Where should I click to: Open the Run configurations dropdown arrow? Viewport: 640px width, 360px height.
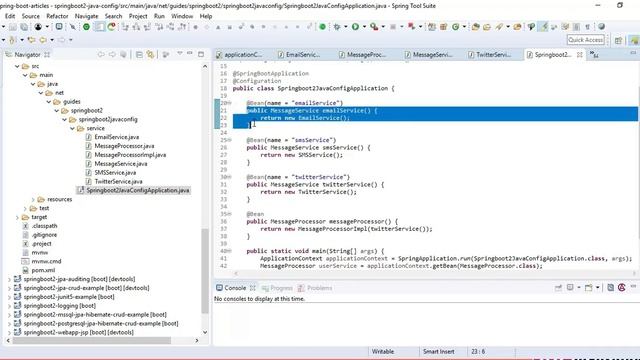point(364,27)
